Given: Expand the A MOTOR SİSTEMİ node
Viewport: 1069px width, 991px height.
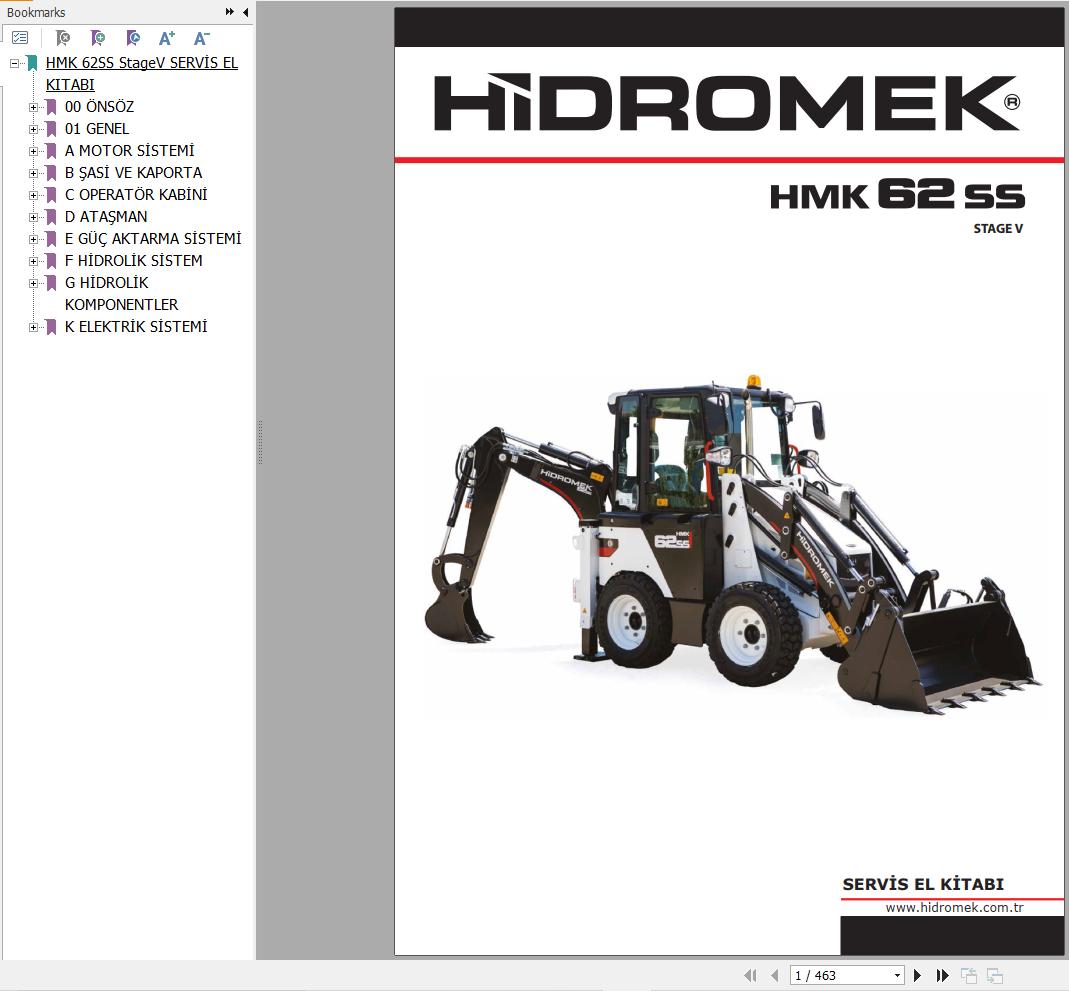Looking at the screenshot, I should coord(34,151).
